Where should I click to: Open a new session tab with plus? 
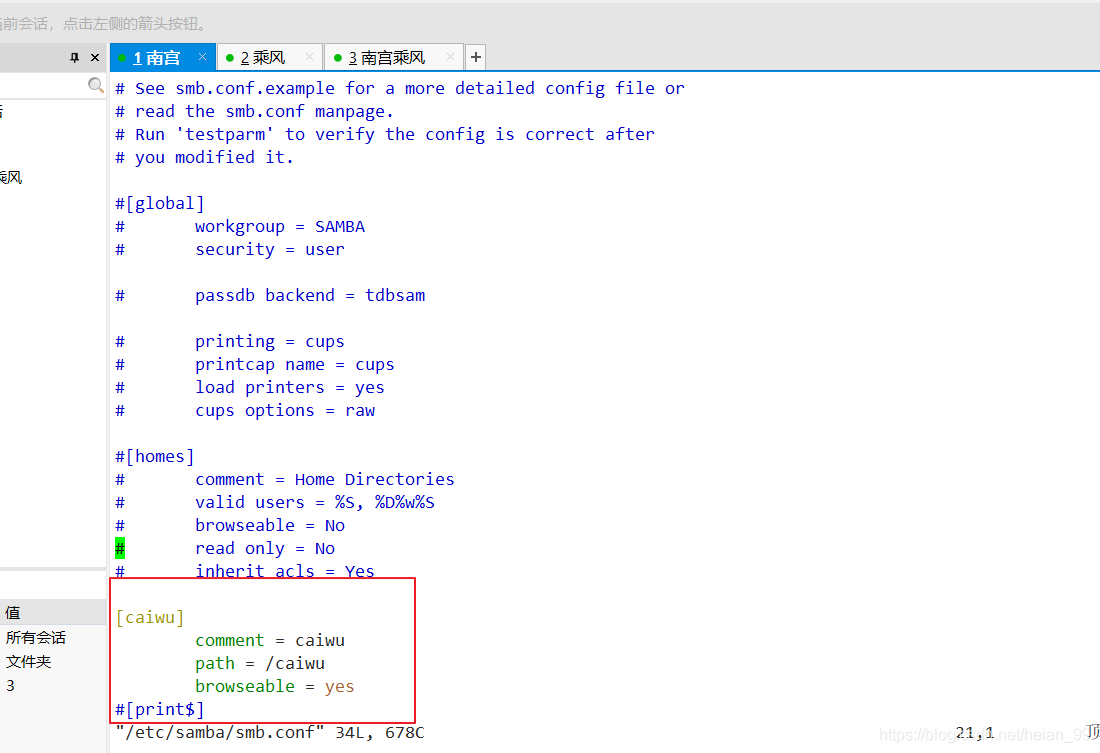476,57
